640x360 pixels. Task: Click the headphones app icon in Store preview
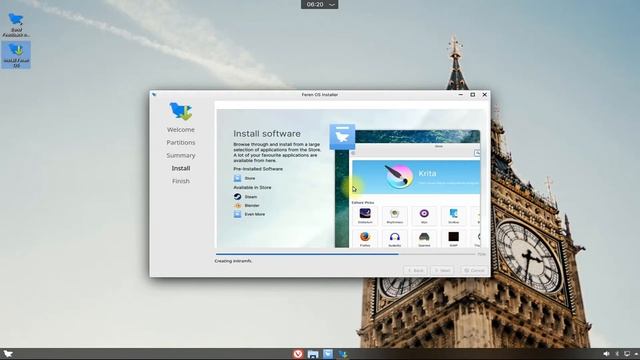(x=395, y=236)
